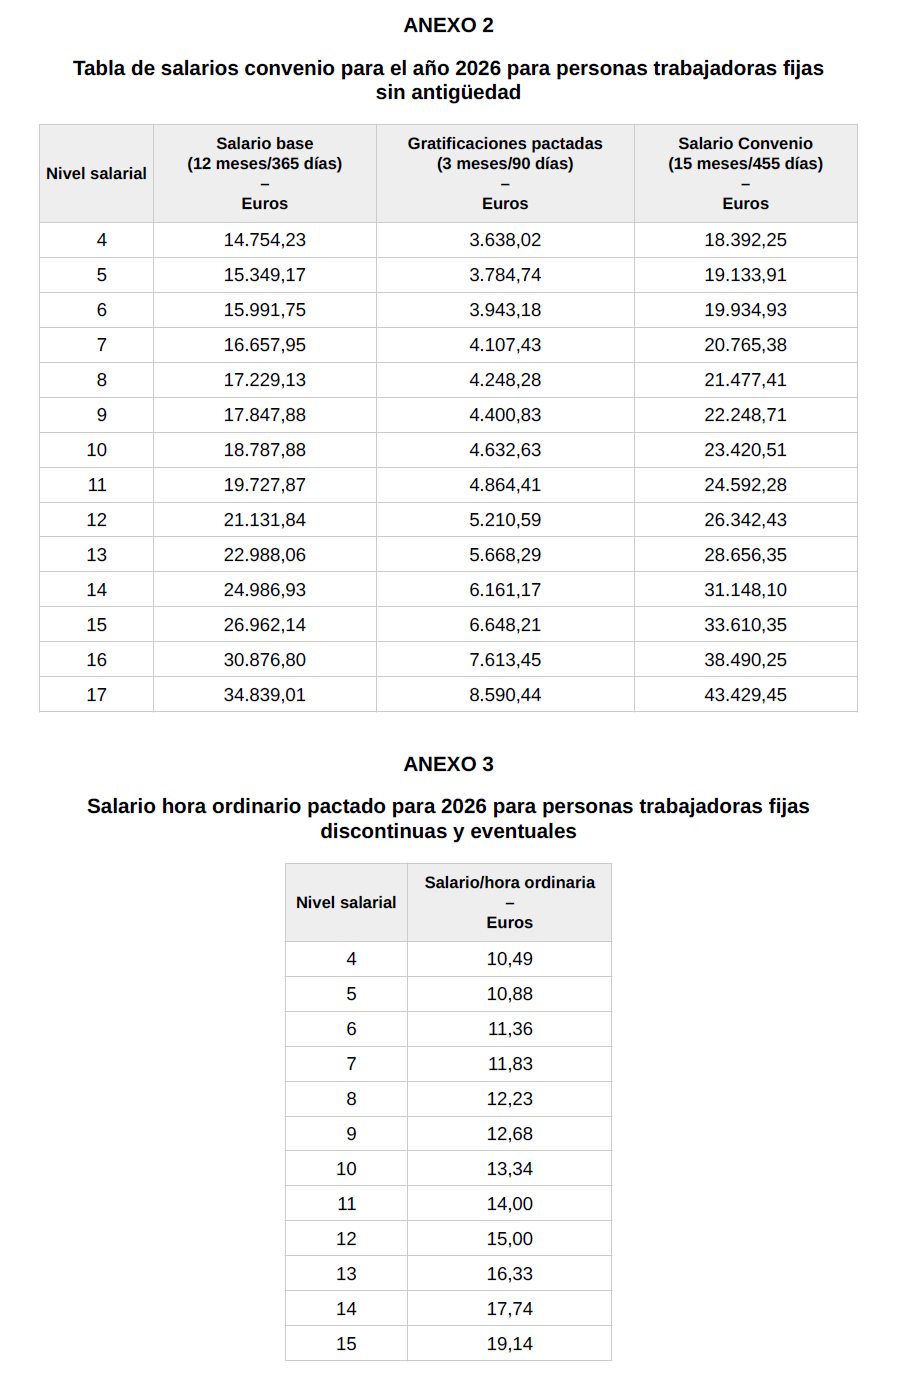Click the ANEXO 2 heading
Screen dimensions: 905x1377
(448, 25)
